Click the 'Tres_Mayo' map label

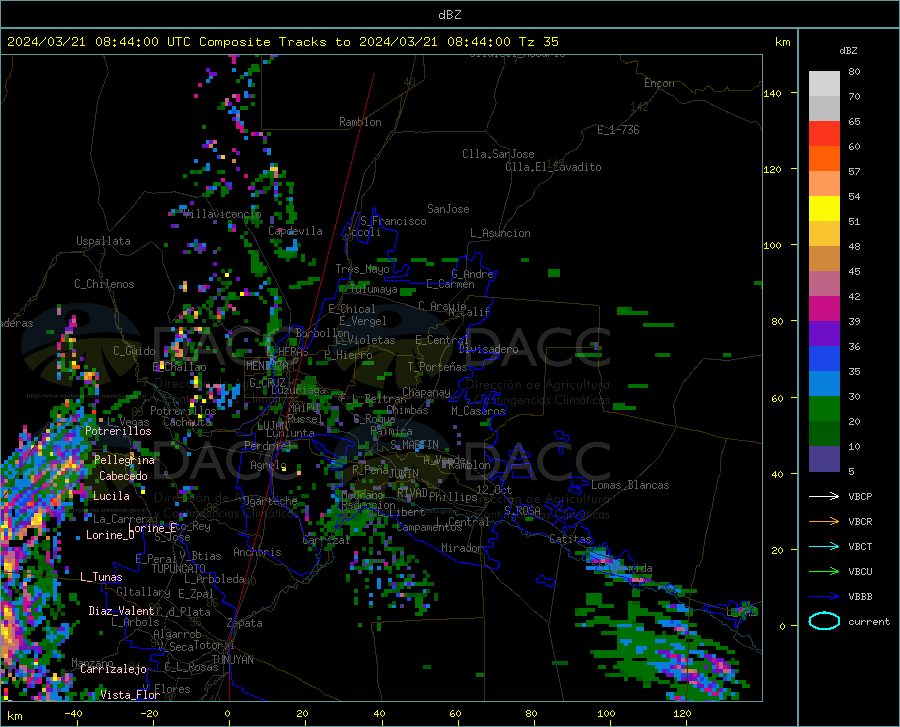pyautogui.click(x=362, y=269)
